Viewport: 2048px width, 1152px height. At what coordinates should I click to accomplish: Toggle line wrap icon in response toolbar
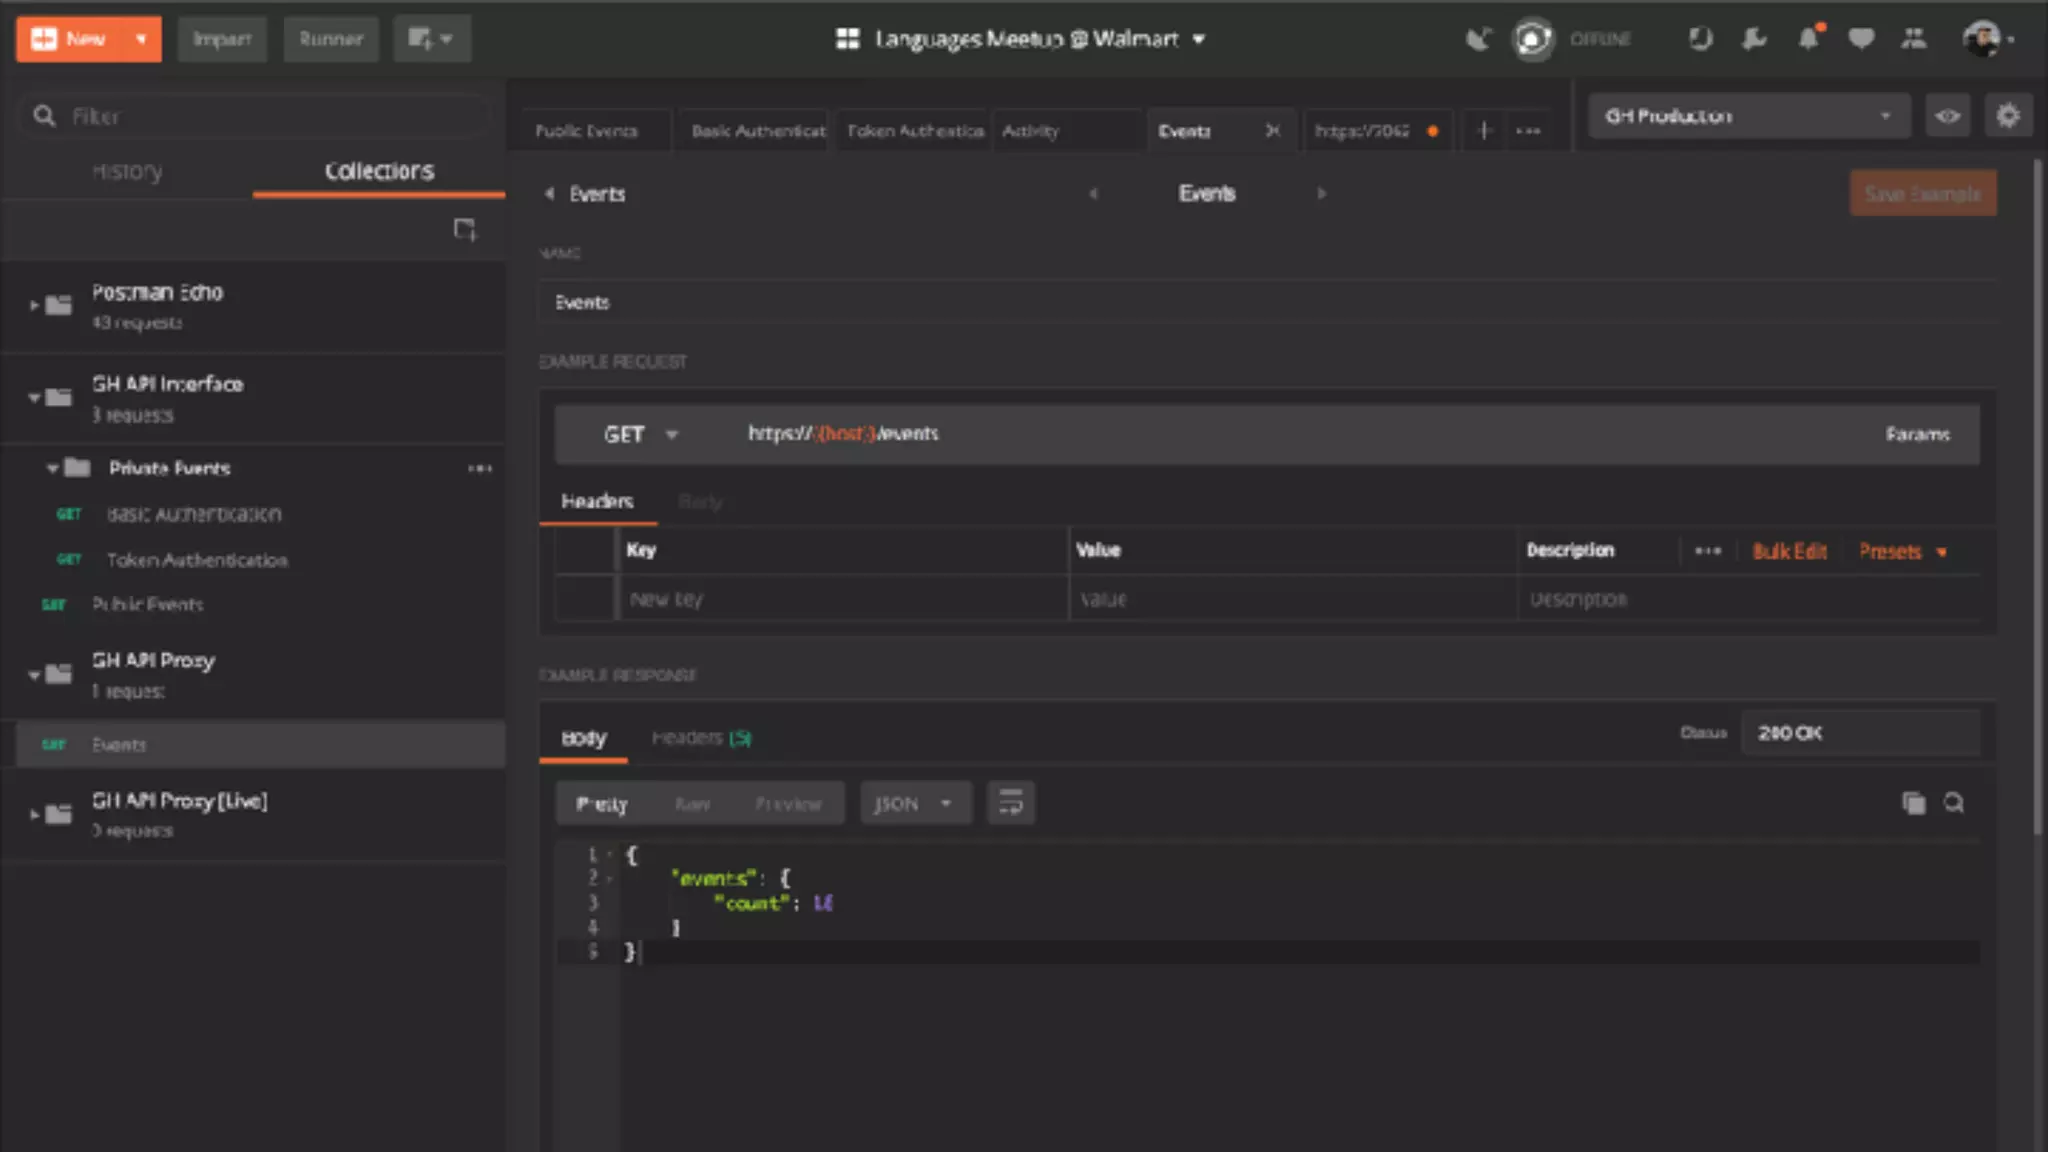tap(1010, 803)
